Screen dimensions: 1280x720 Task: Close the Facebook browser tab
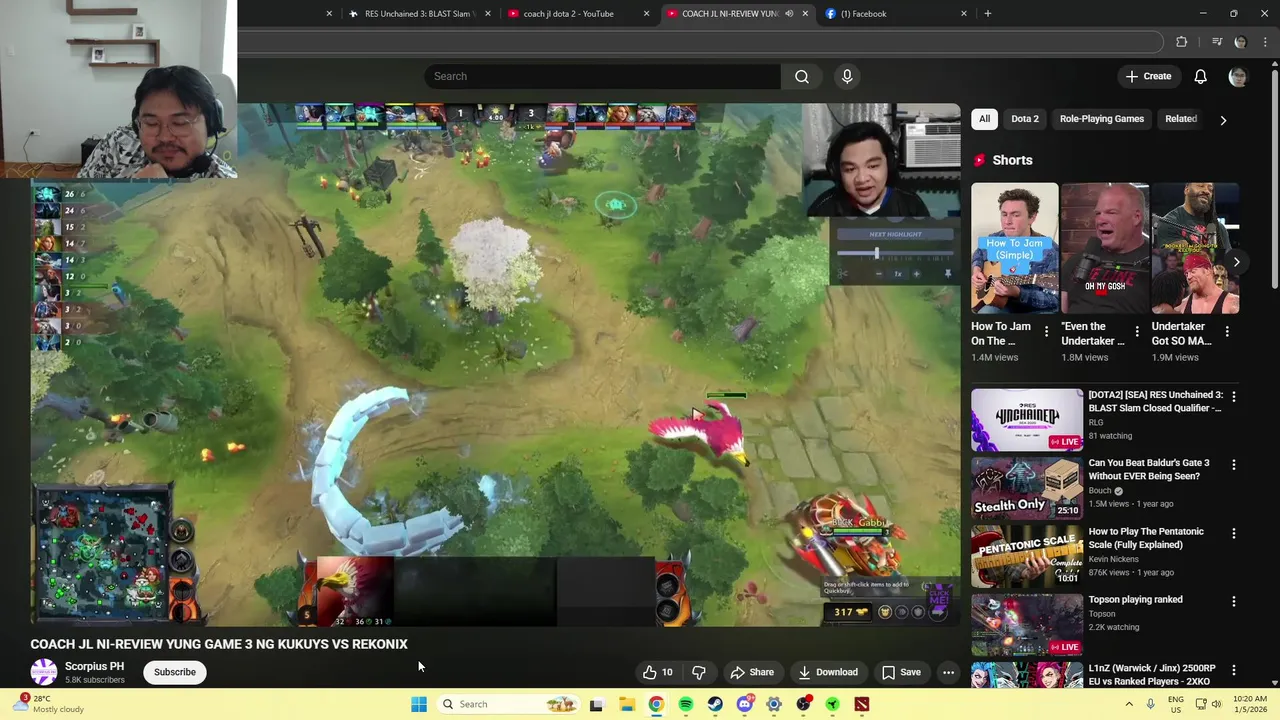tap(964, 14)
